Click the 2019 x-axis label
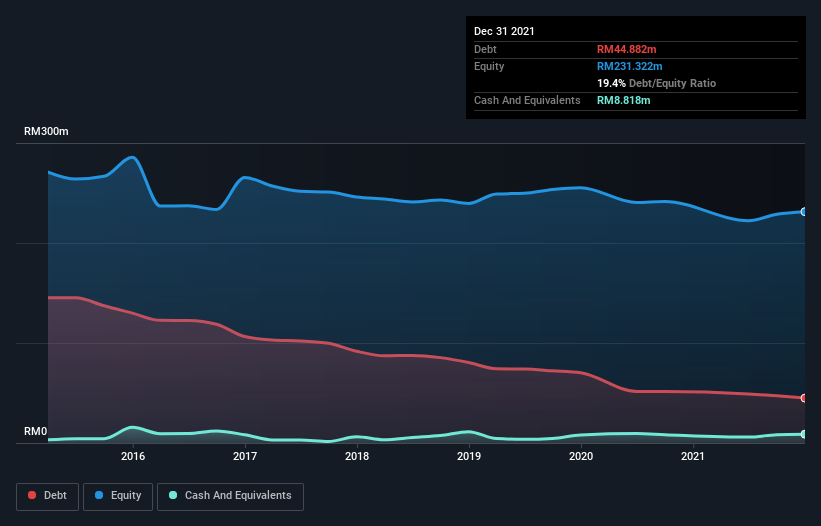821x526 pixels. coord(469,456)
